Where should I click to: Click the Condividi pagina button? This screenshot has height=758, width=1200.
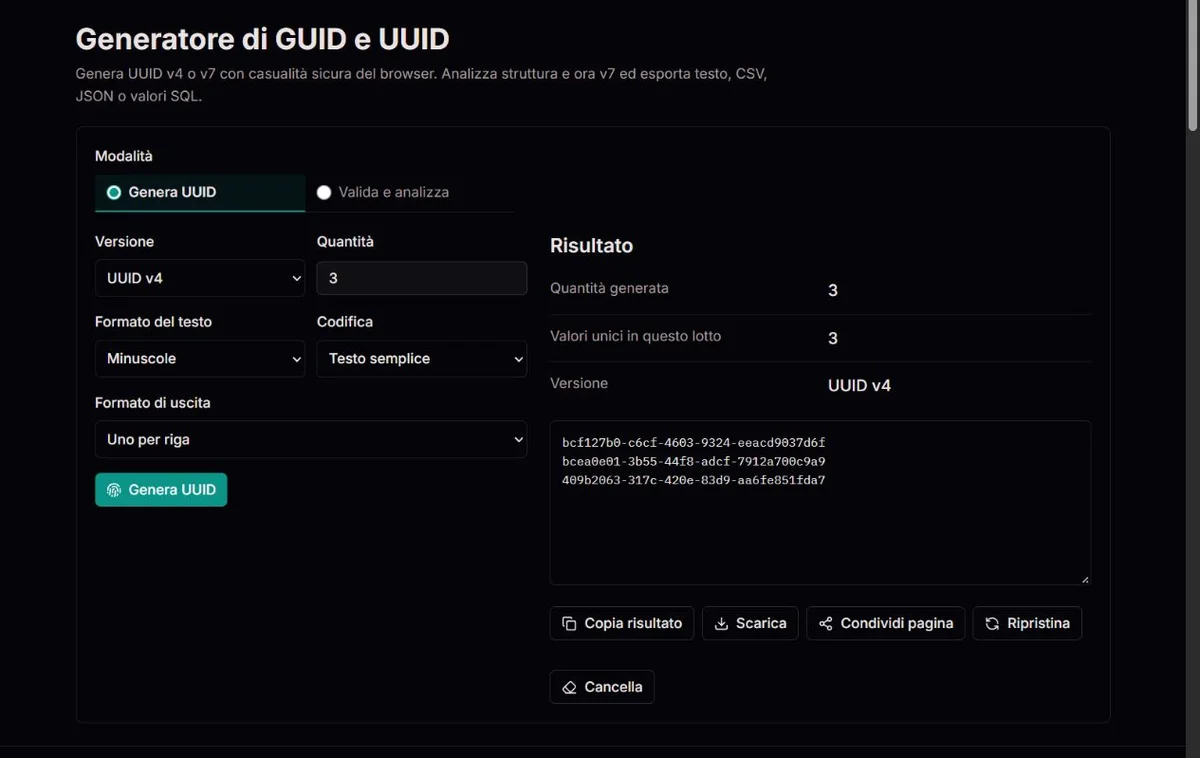[886, 623]
